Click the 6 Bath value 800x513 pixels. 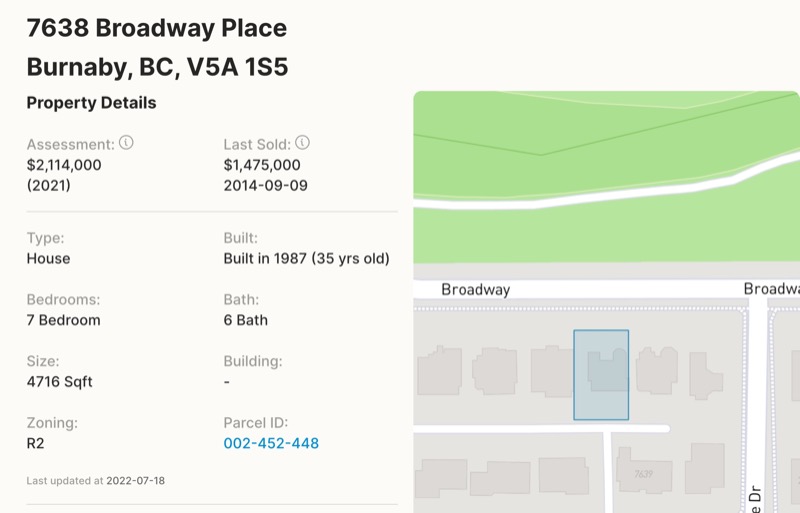click(x=245, y=320)
